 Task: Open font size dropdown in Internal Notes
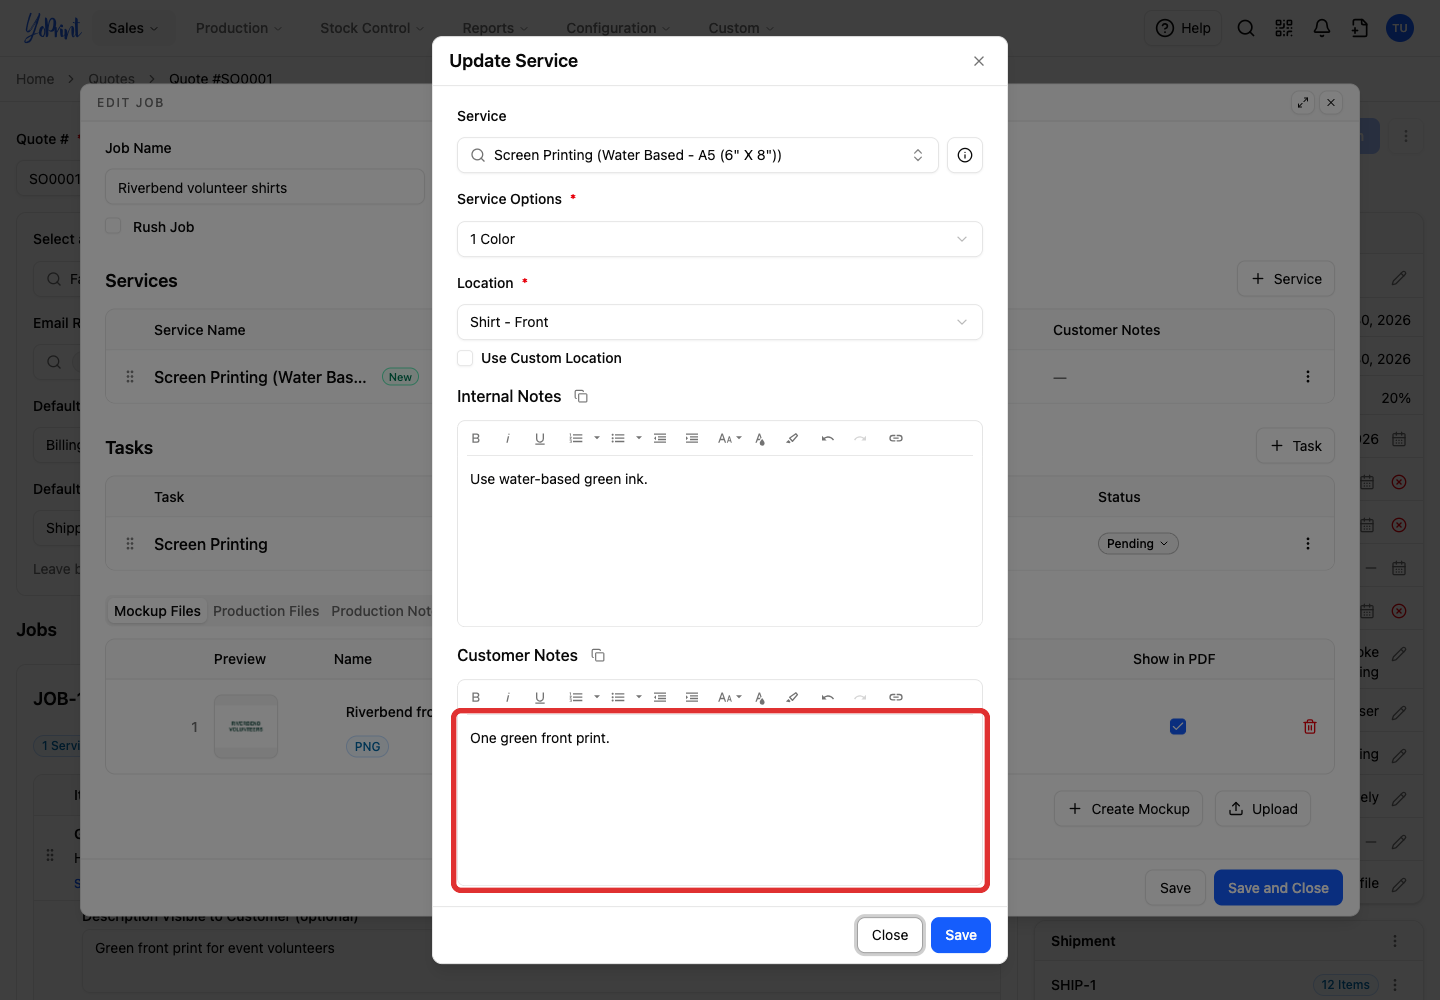729,438
